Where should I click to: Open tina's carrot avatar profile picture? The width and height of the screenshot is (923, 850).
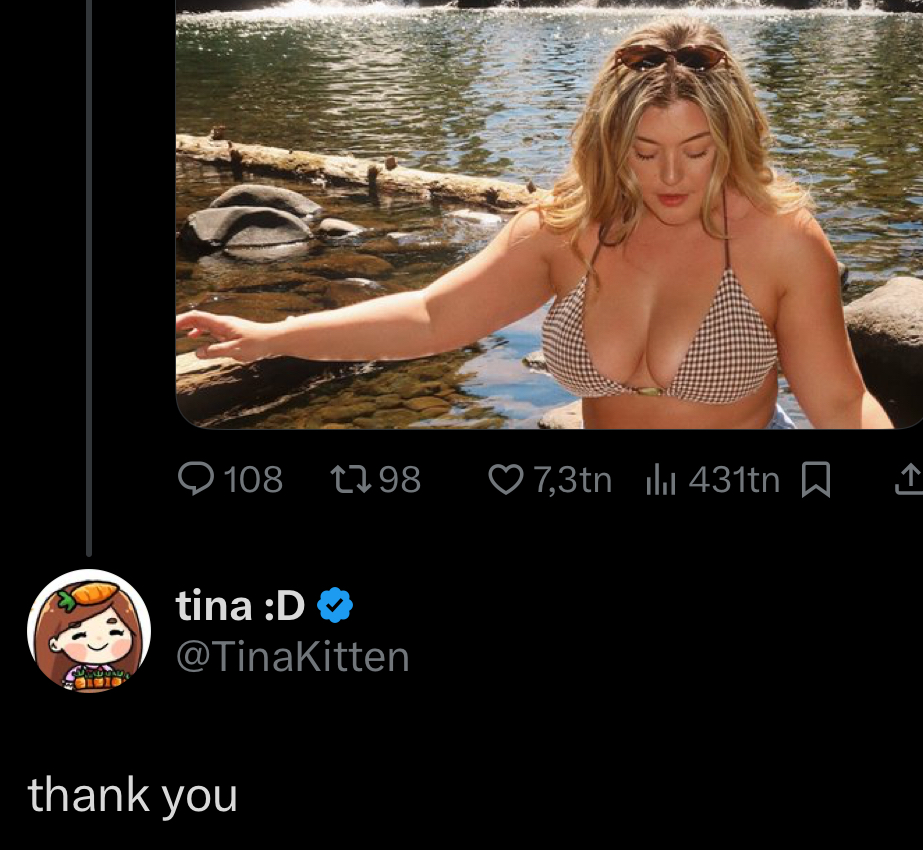tap(88, 631)
